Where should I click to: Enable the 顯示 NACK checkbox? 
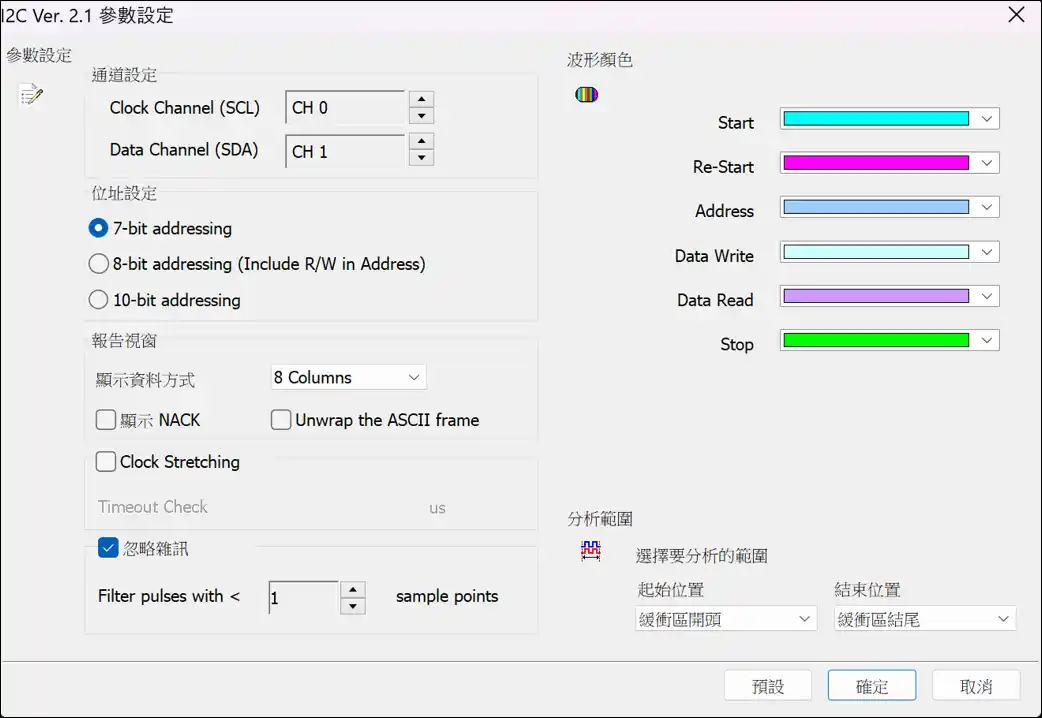click(x=106, y=420)
